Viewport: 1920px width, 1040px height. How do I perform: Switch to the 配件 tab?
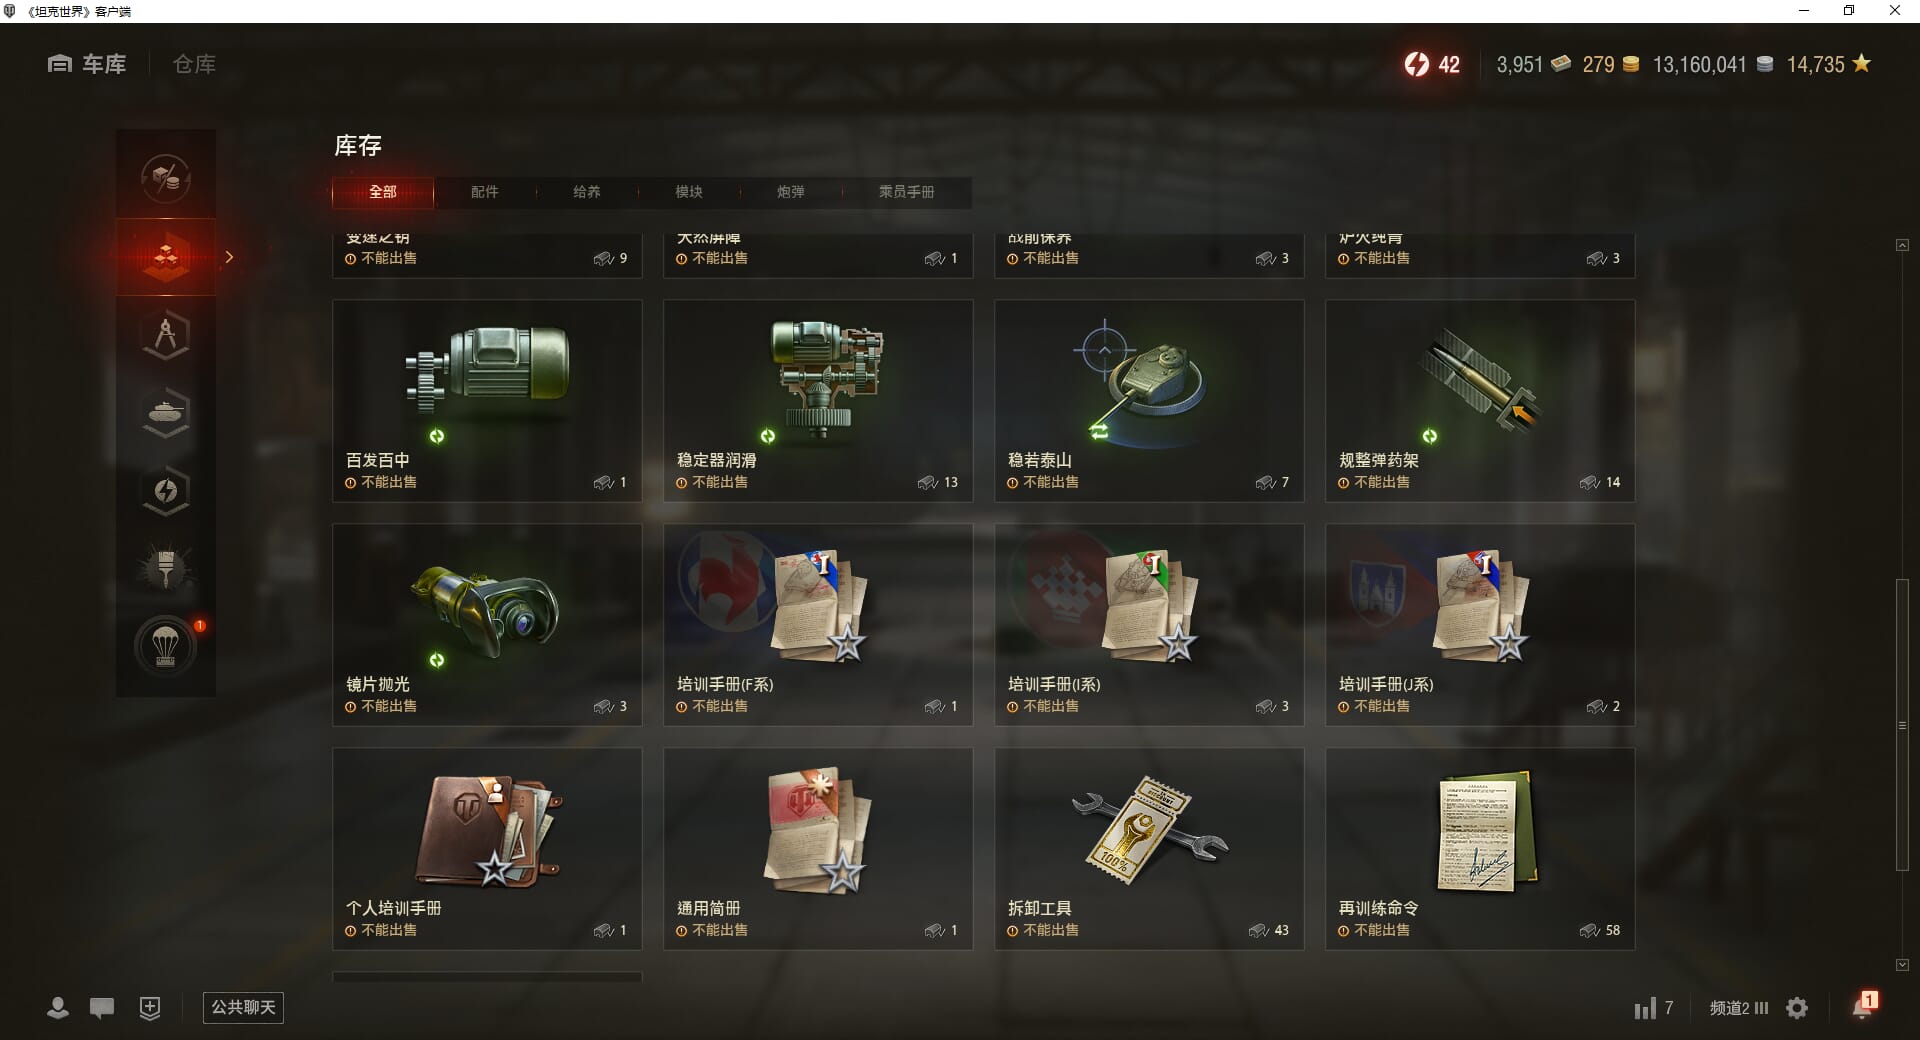[x=485, y=192]
